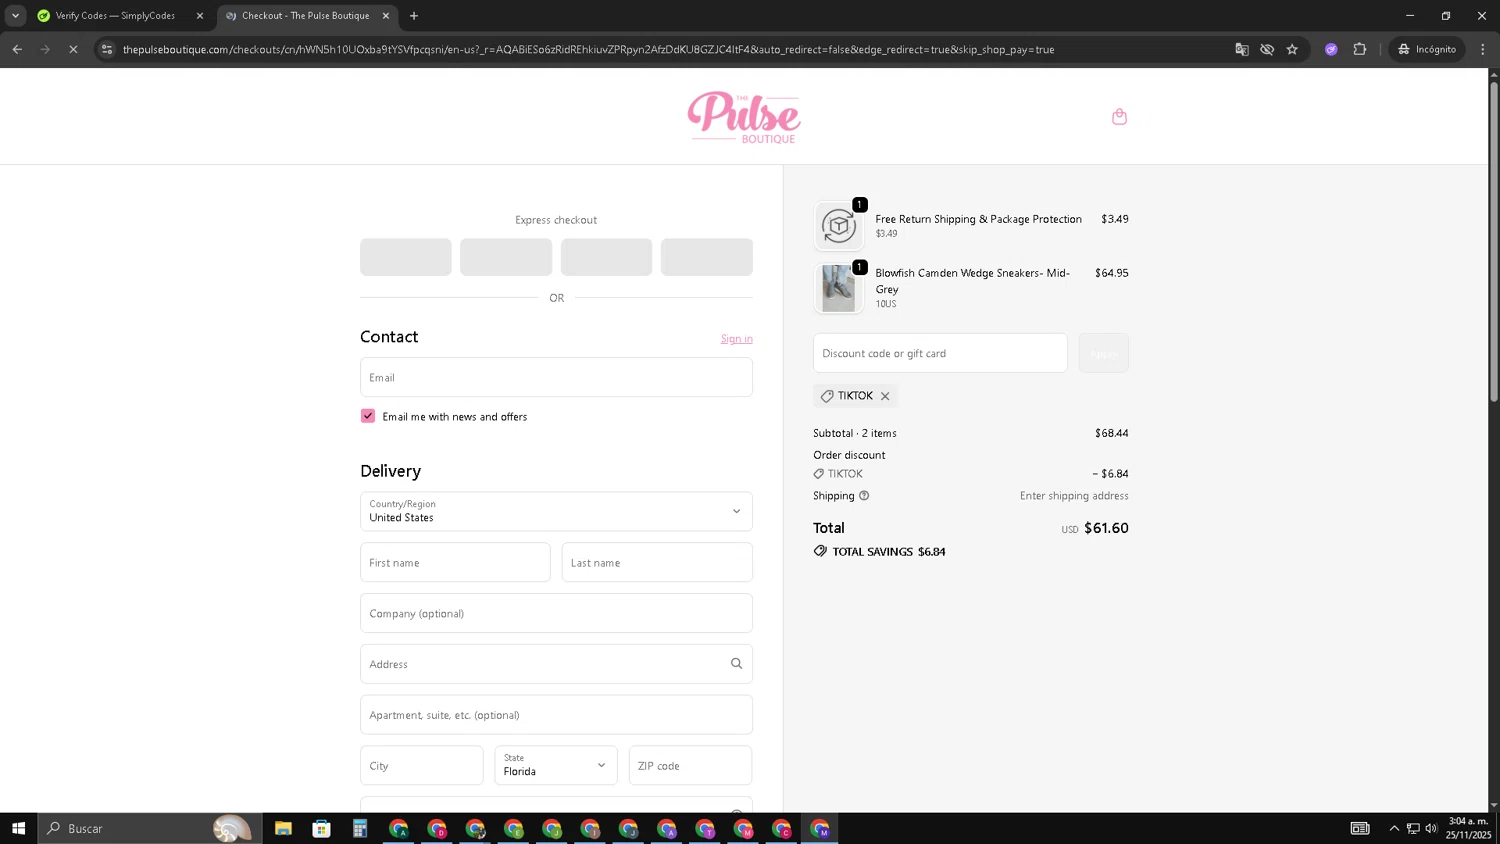Open the tab search dropdown arrow
The width and height of the screenshot is (1500, 844).
pos(15,16)
